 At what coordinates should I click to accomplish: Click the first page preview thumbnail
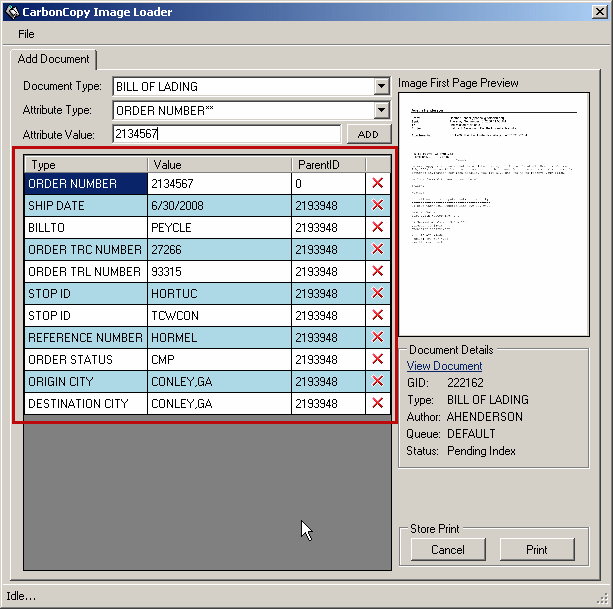493,214
